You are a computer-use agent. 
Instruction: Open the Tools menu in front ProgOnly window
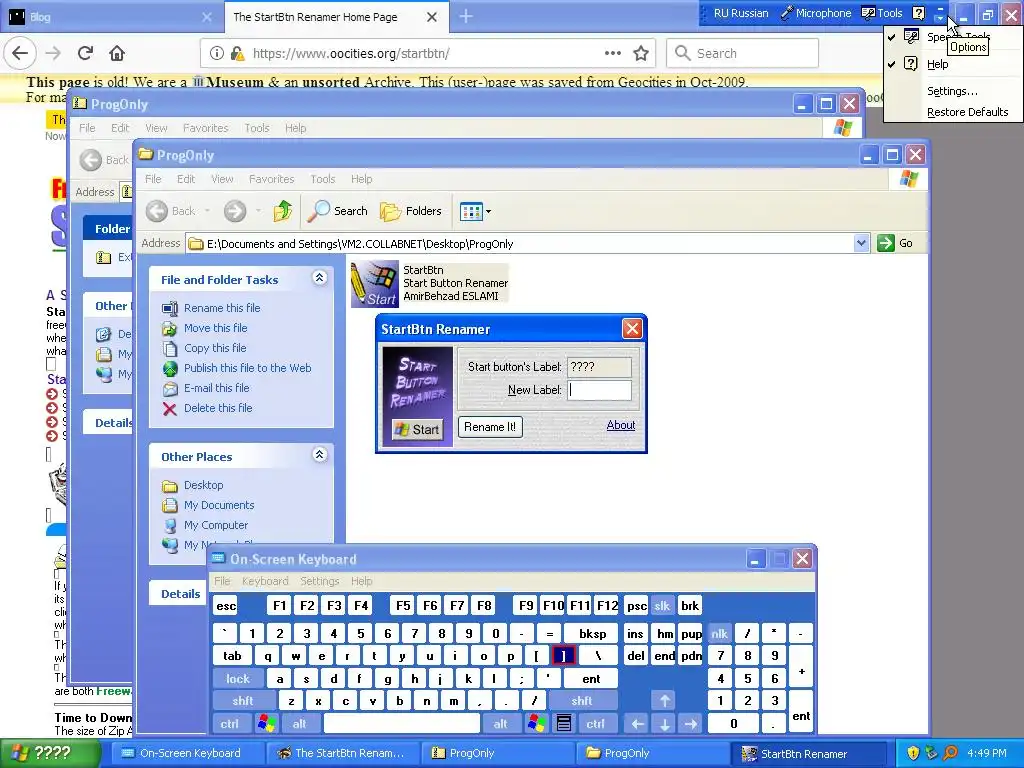[x=323, y=179]
